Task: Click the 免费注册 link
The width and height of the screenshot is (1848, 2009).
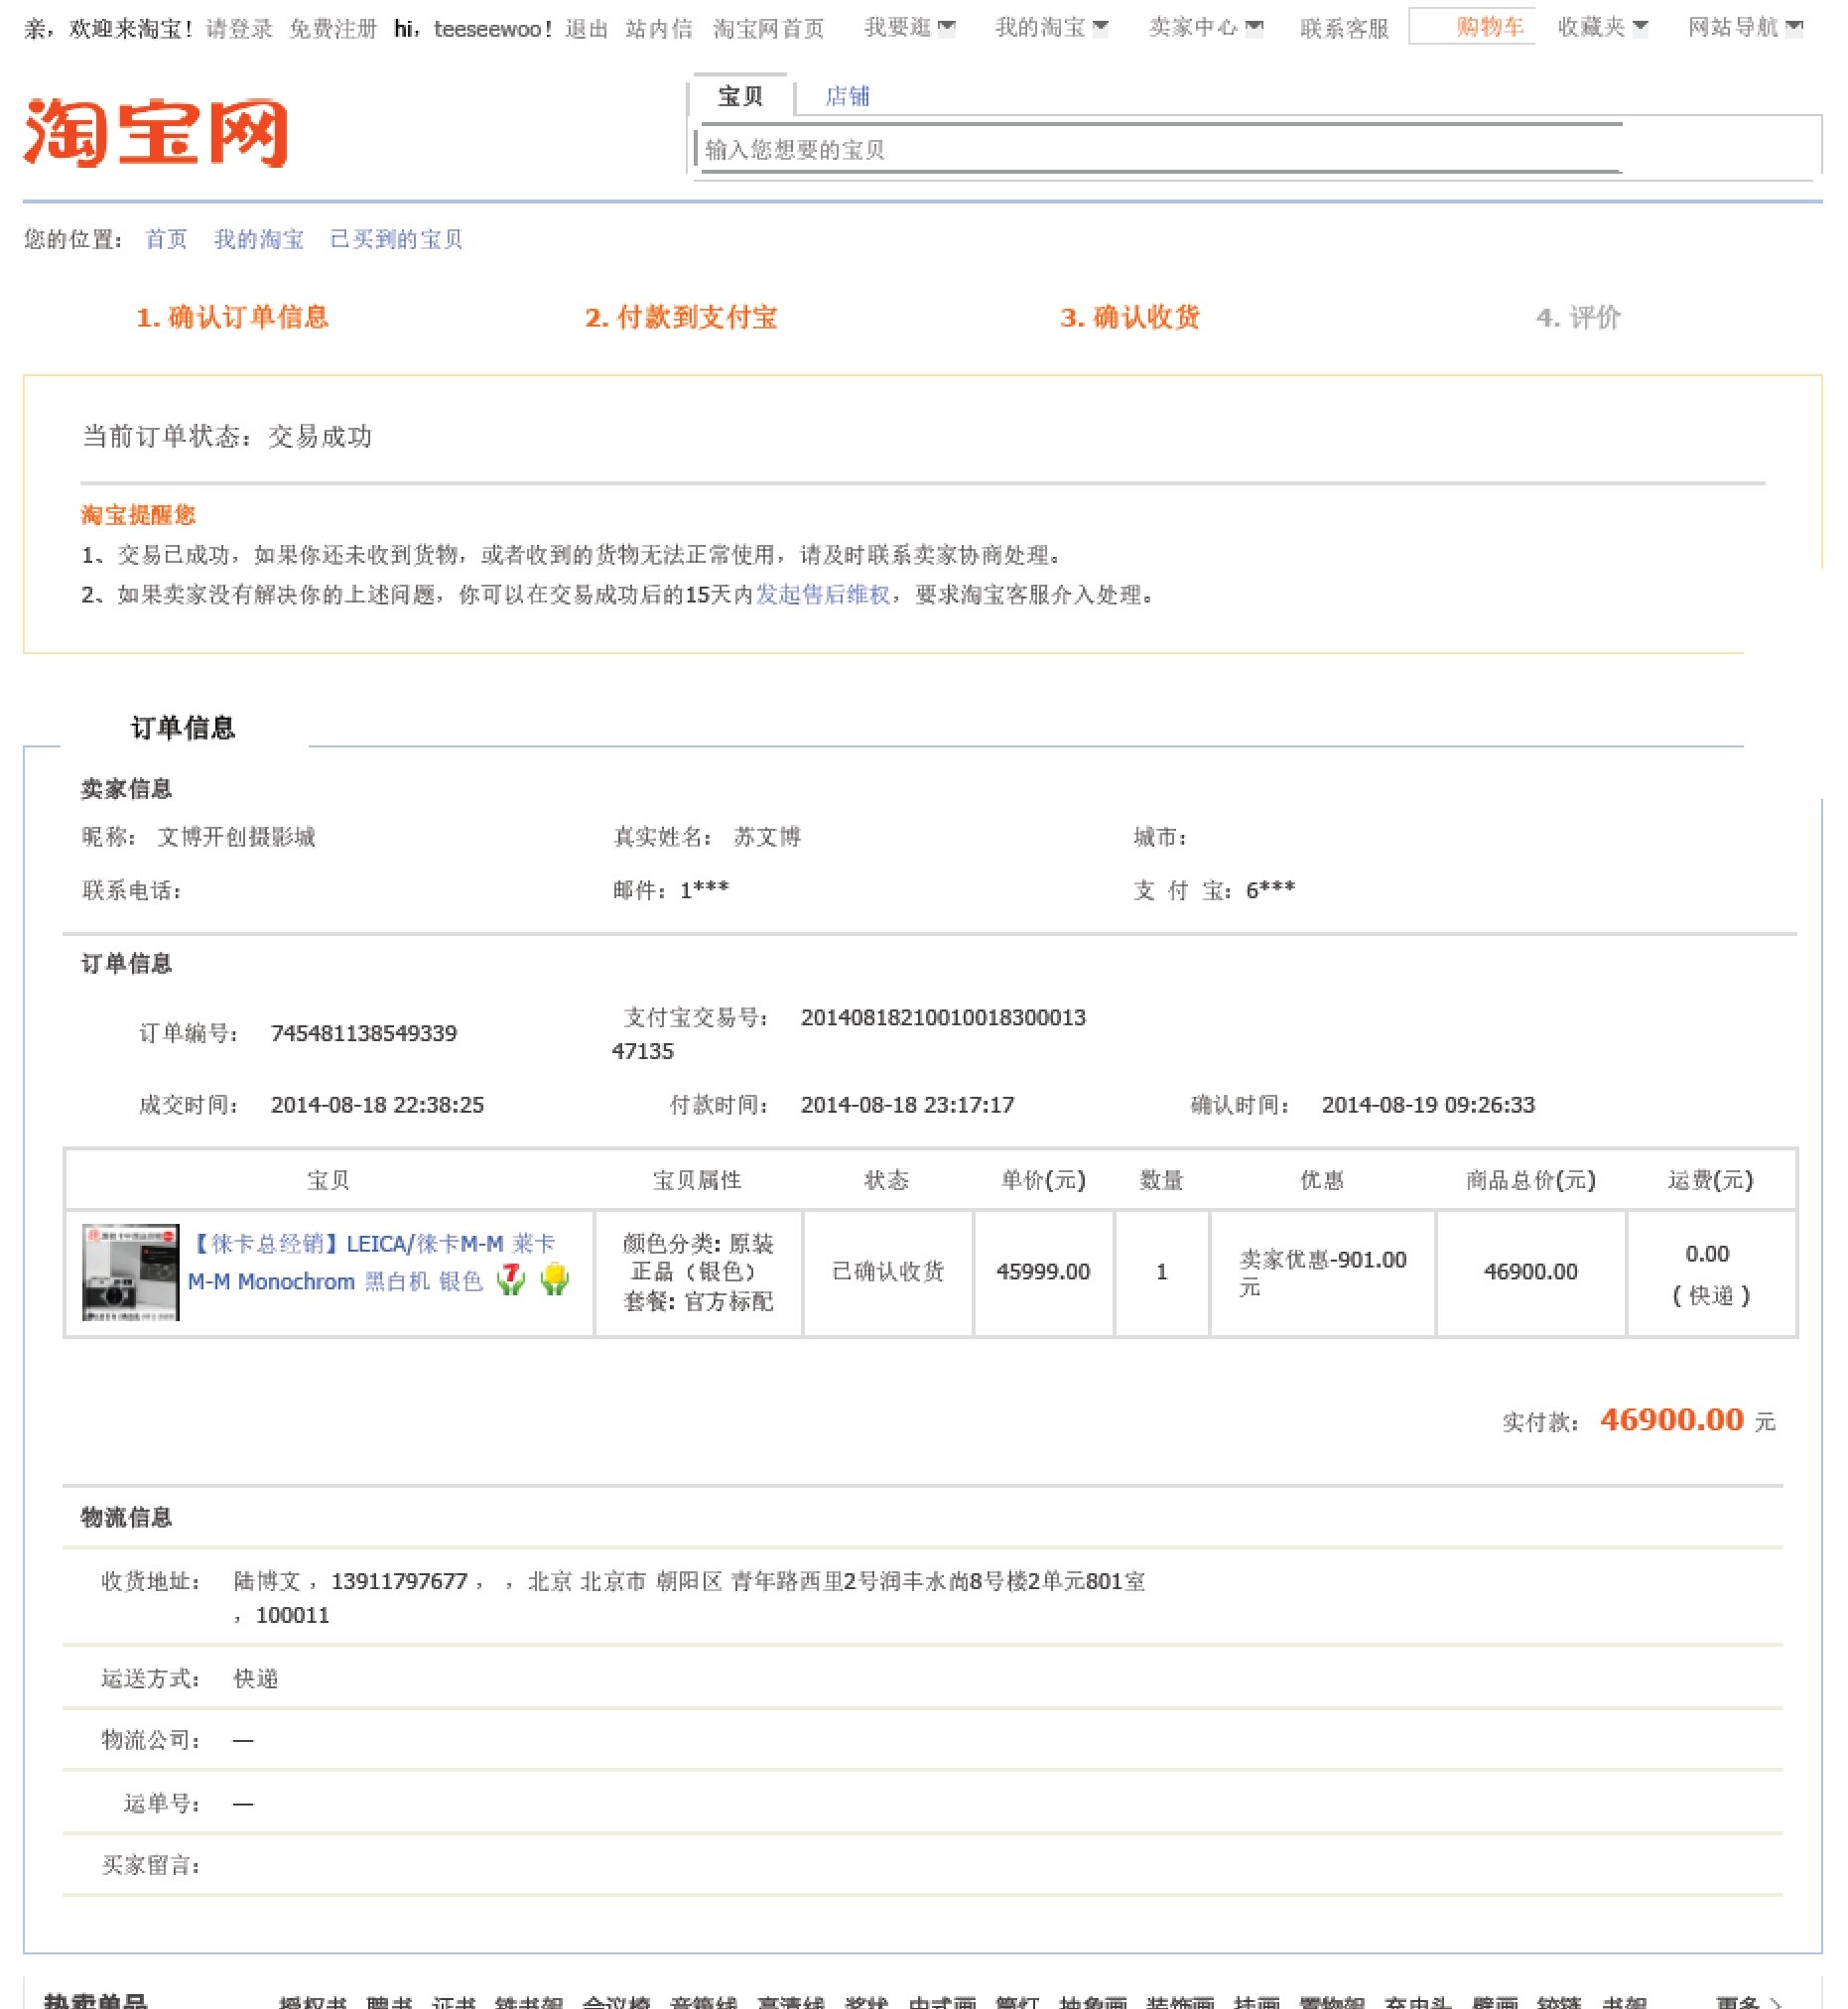Action: point(333,29)
